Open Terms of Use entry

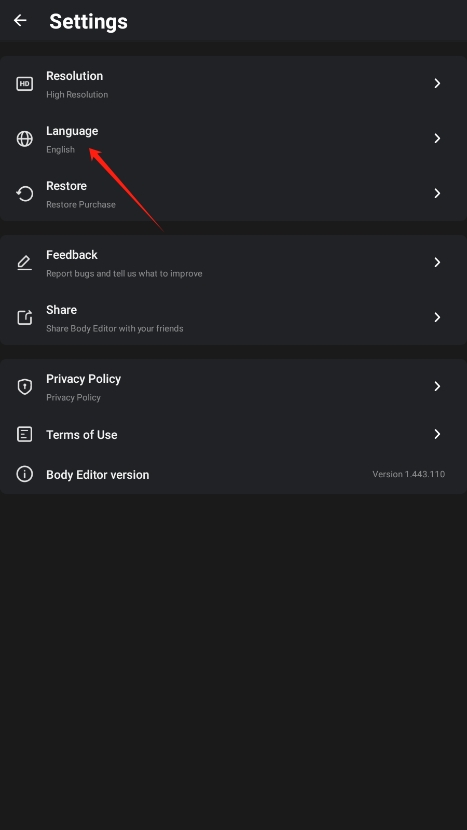click(x=234, y=435)
